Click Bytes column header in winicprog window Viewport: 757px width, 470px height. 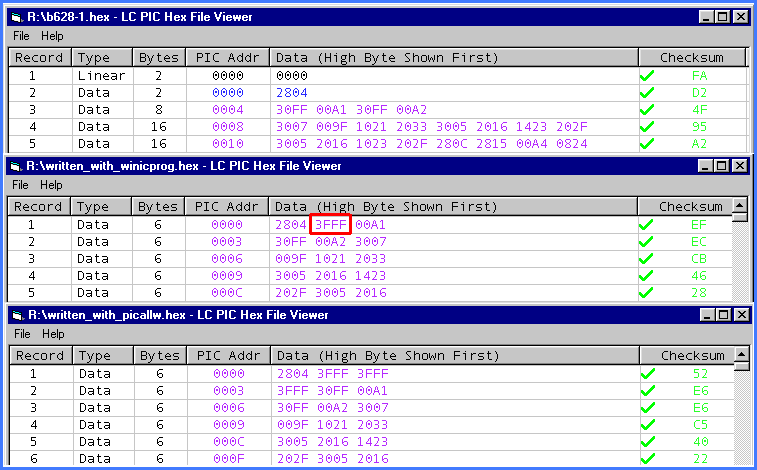(158, 207)
